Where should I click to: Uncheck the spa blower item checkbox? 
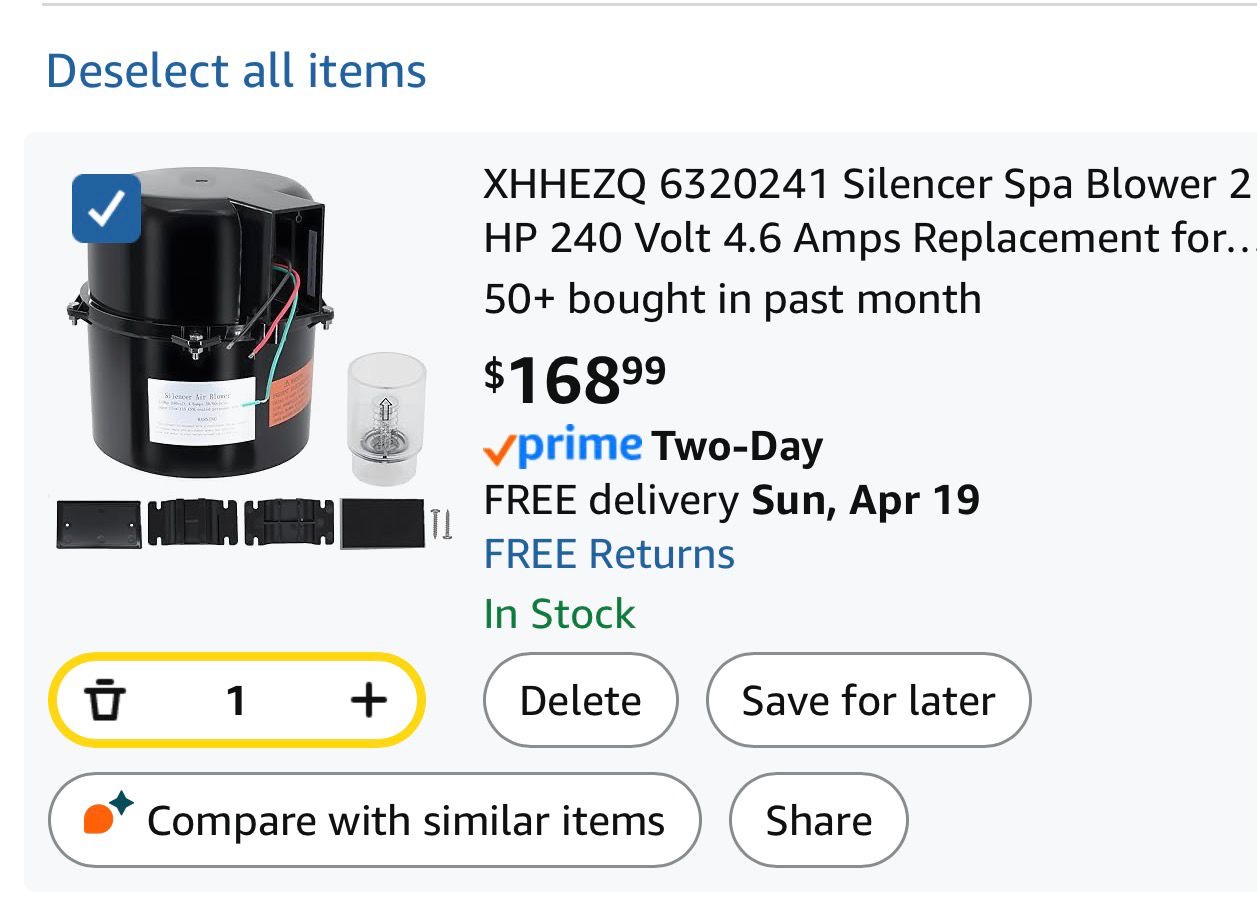[x=106, y=208]
